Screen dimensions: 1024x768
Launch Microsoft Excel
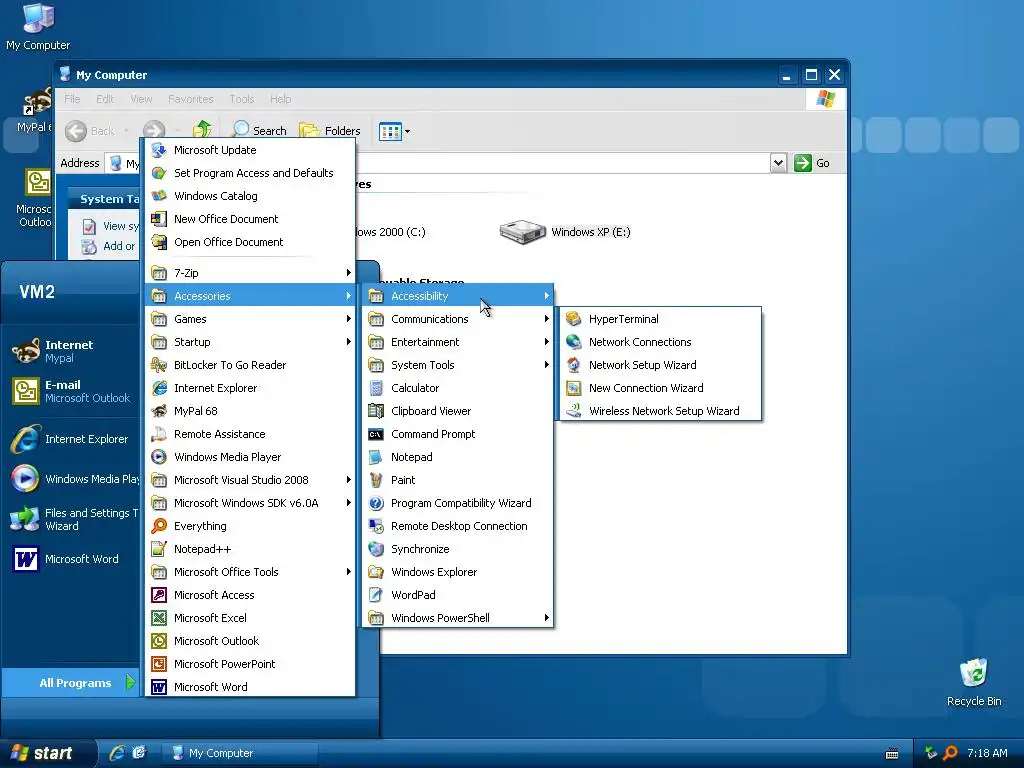(x=250, y=618)
